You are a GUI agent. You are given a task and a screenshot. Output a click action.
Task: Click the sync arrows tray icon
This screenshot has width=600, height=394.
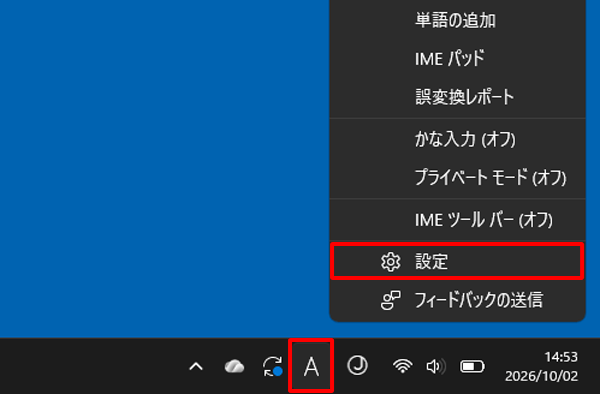tap(272, 366)
